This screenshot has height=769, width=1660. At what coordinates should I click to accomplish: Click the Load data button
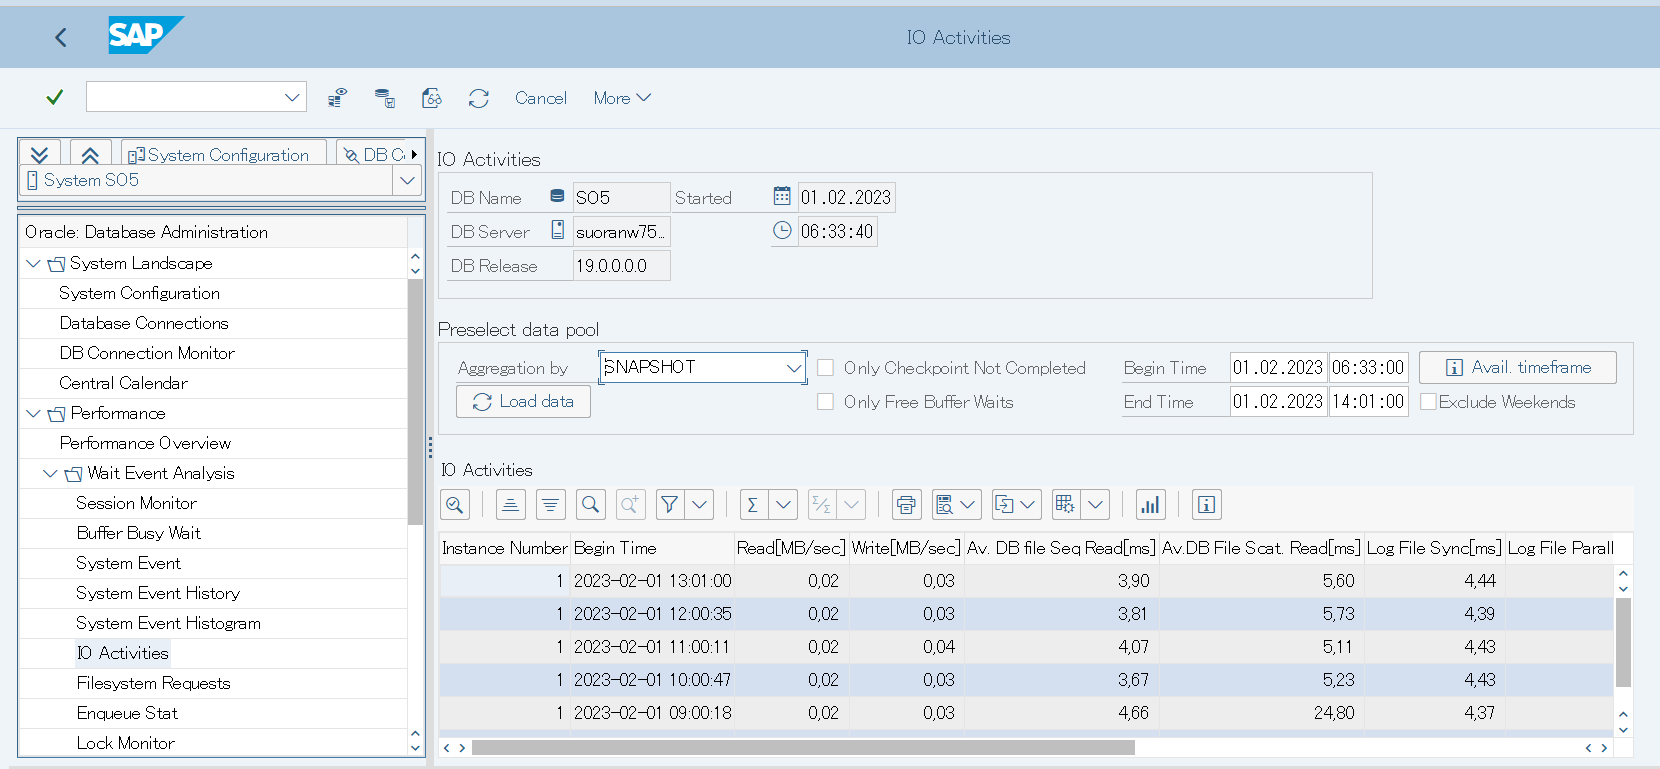click(523, 402)
